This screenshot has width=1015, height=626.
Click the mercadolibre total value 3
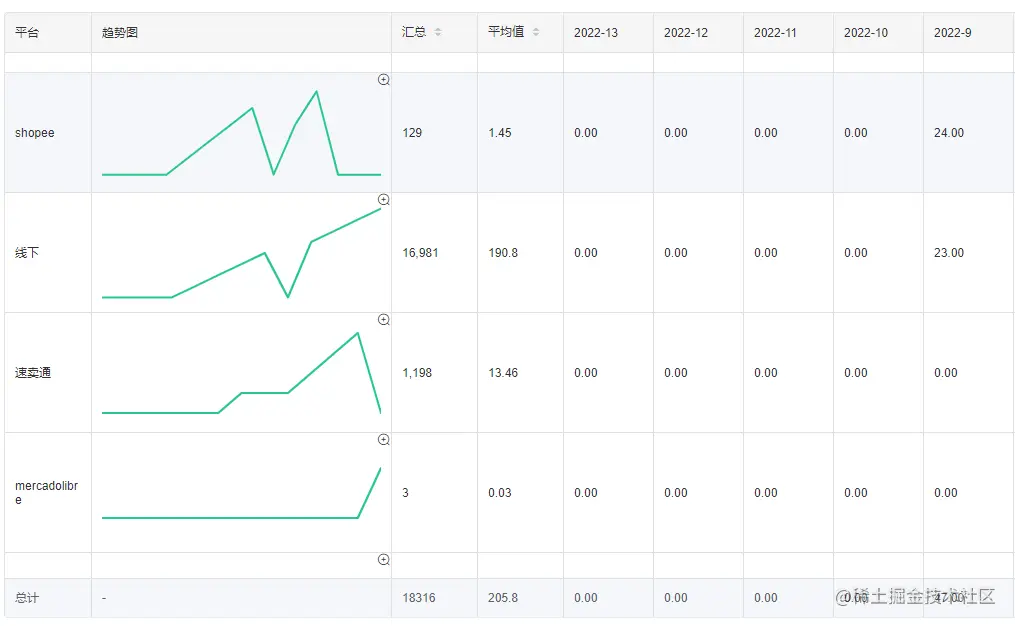[x=405, y=493]
